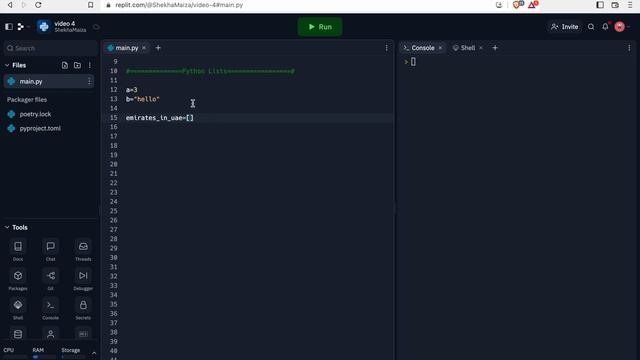Create a new file in Files
Image resolution: width=640 pixels, height=360 pixels.
coord(64,65)
